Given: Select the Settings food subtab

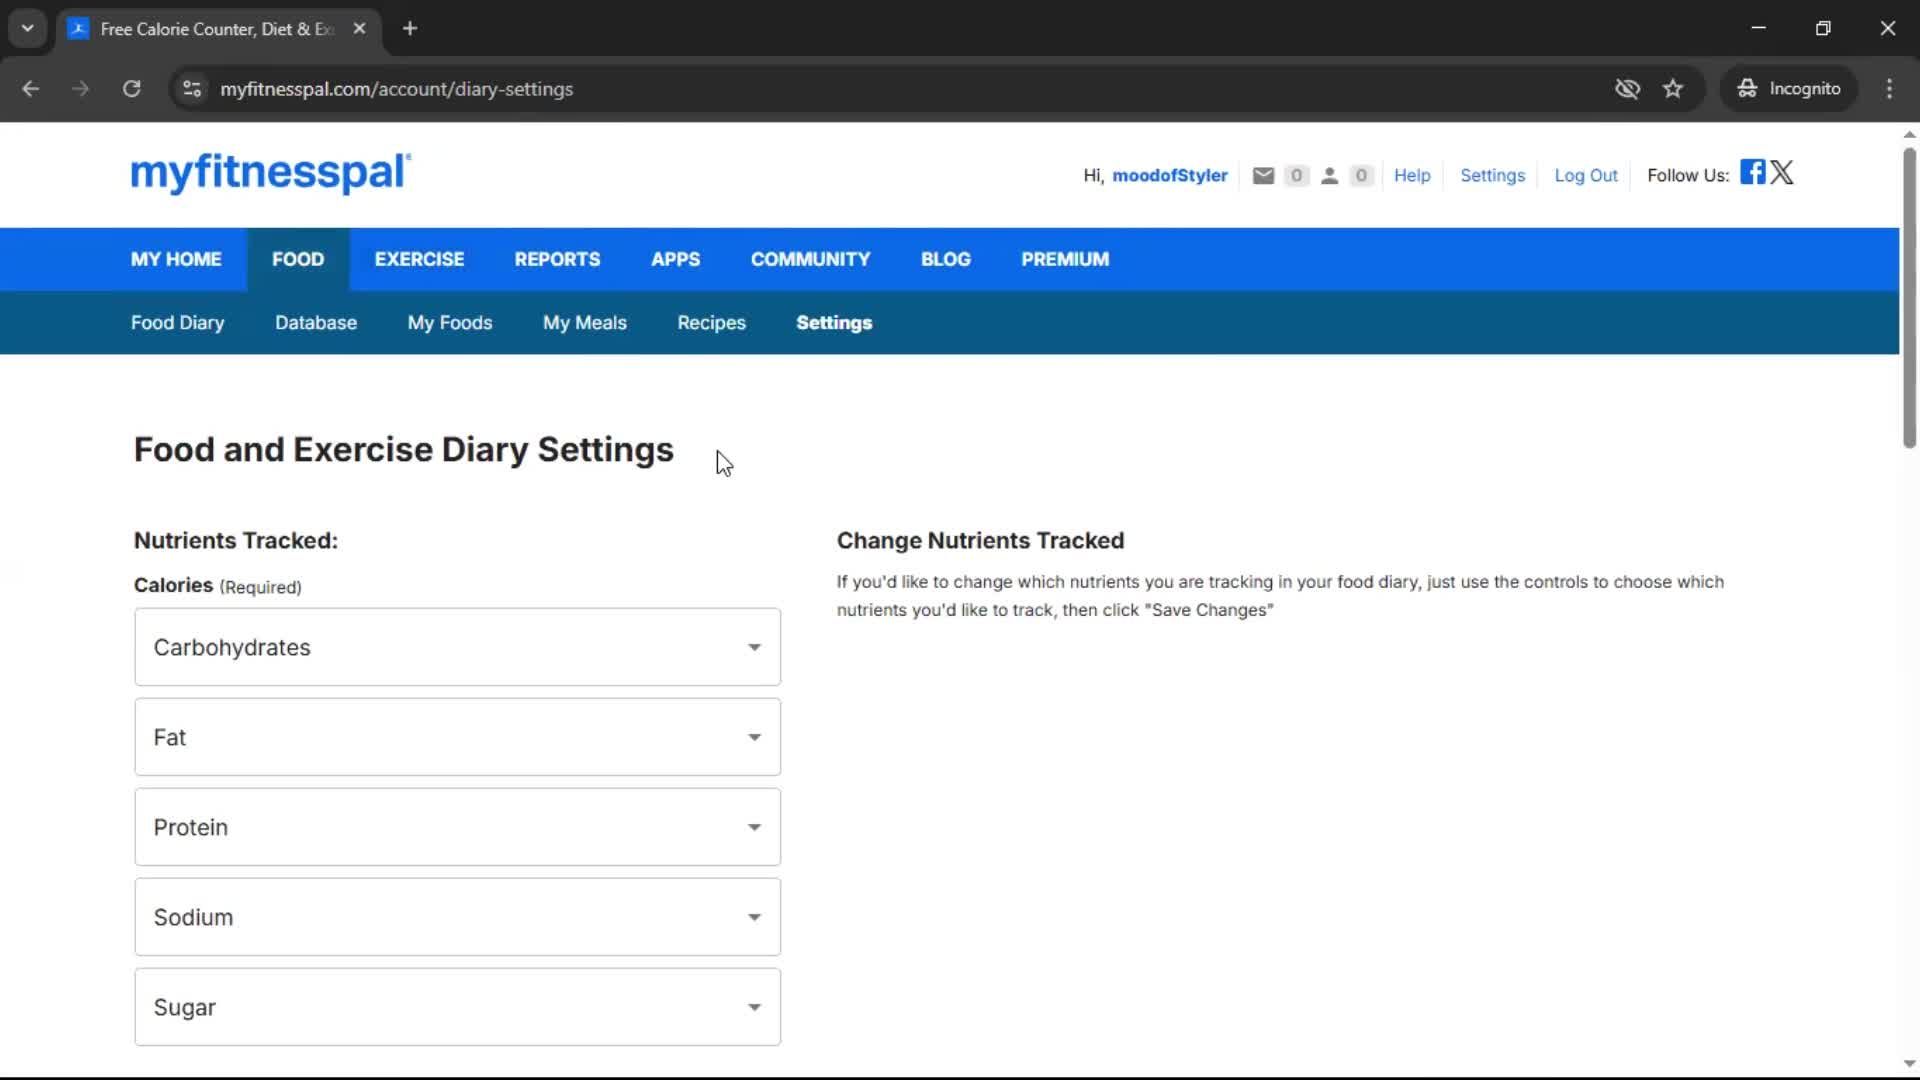Looking at the screenshot, I should tap(834, 323).
